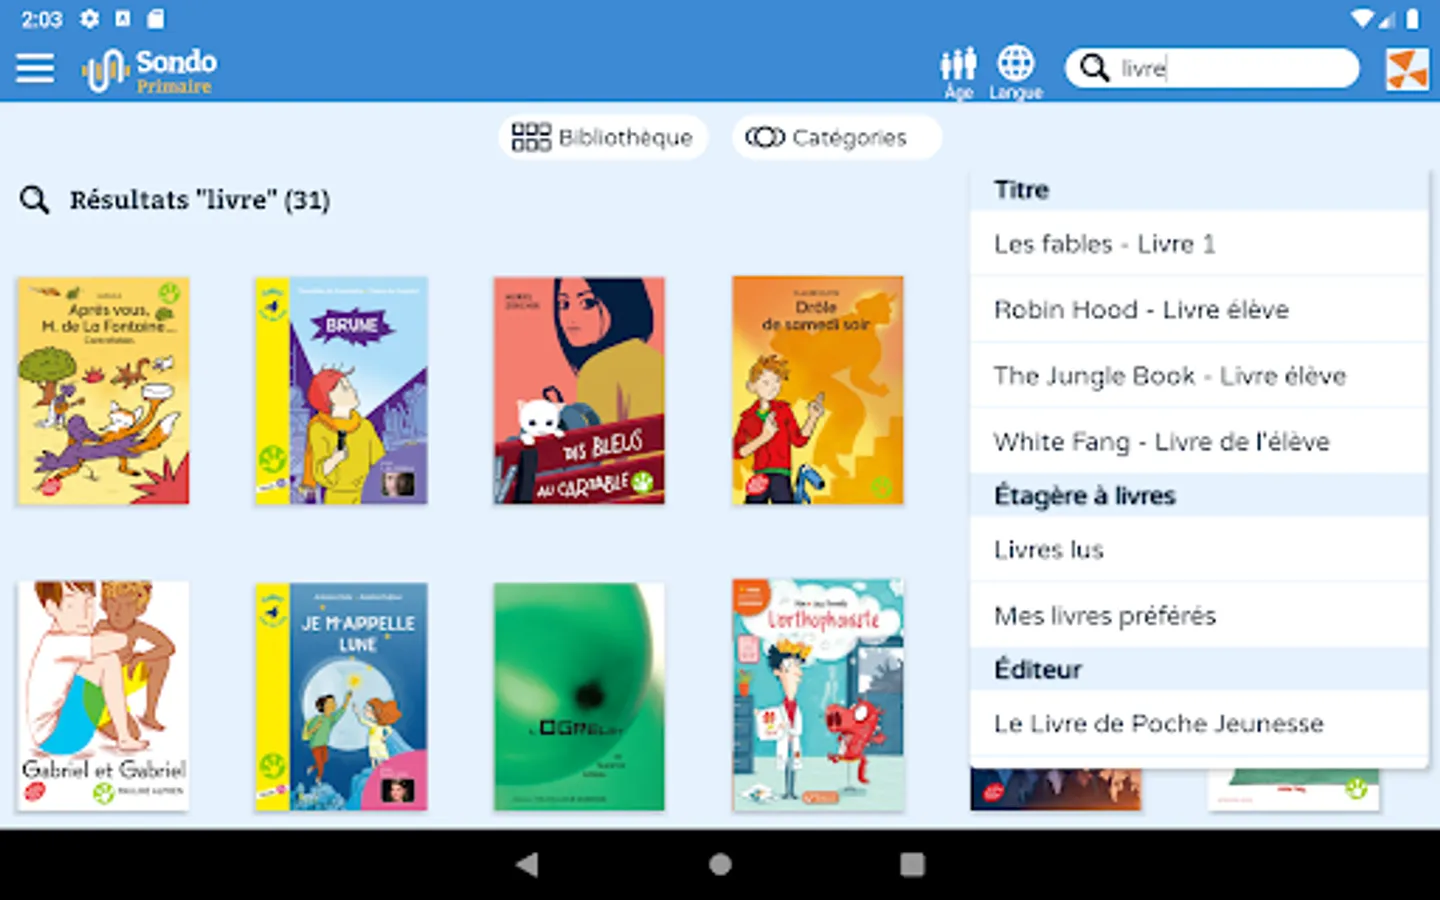Choose editor Le Livre de Poche Jeunesse

point(1198,724)
